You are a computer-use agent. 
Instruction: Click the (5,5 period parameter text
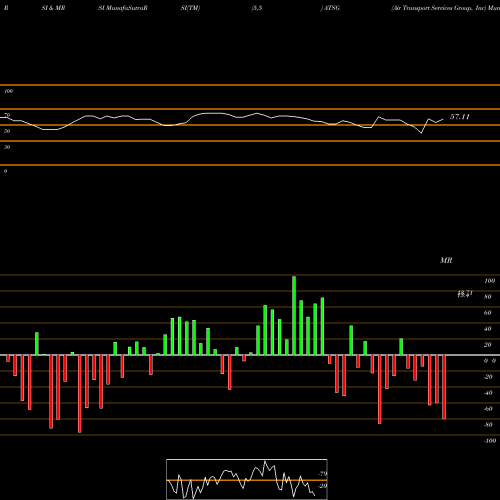[257, 8]
